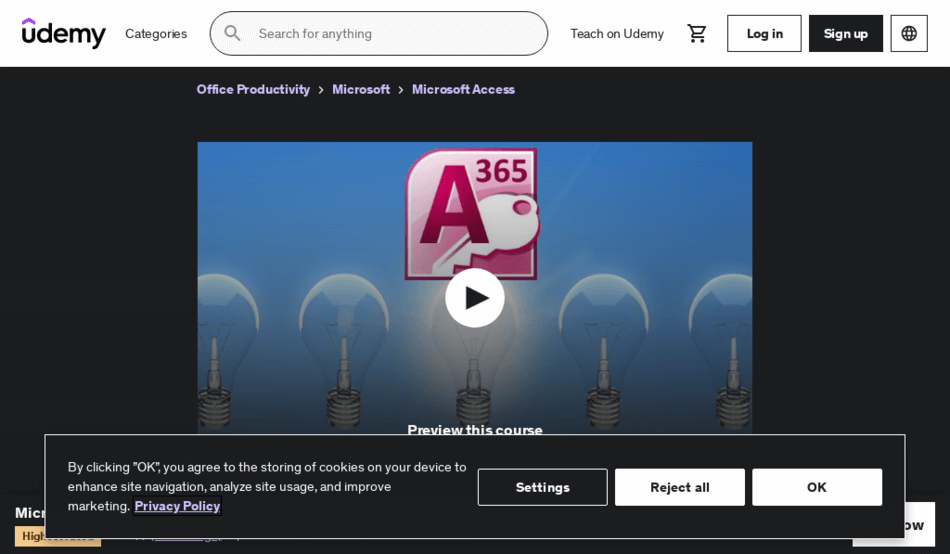
Task: Open Teach on Udemy link
Action: [617, 34]
